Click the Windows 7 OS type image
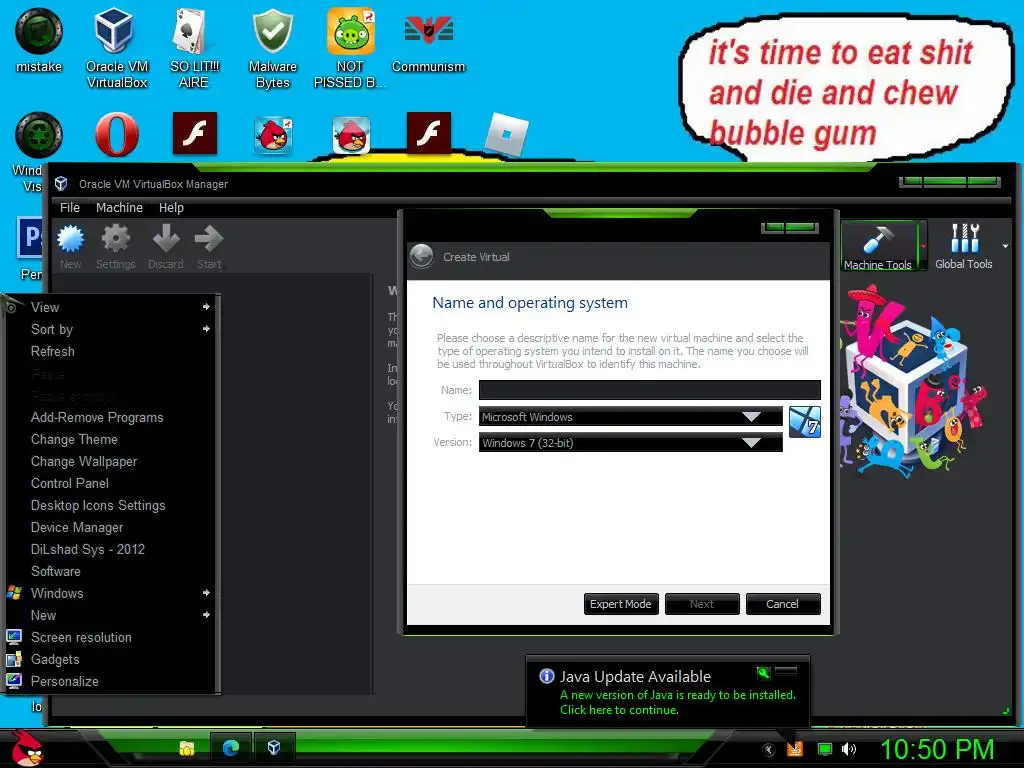The width and height of the screenshot is (1024, 768). coord(805,422)
